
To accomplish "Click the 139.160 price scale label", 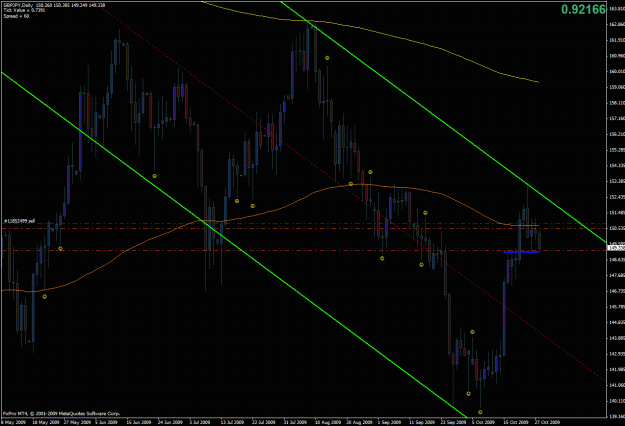I will click(616, 416).
